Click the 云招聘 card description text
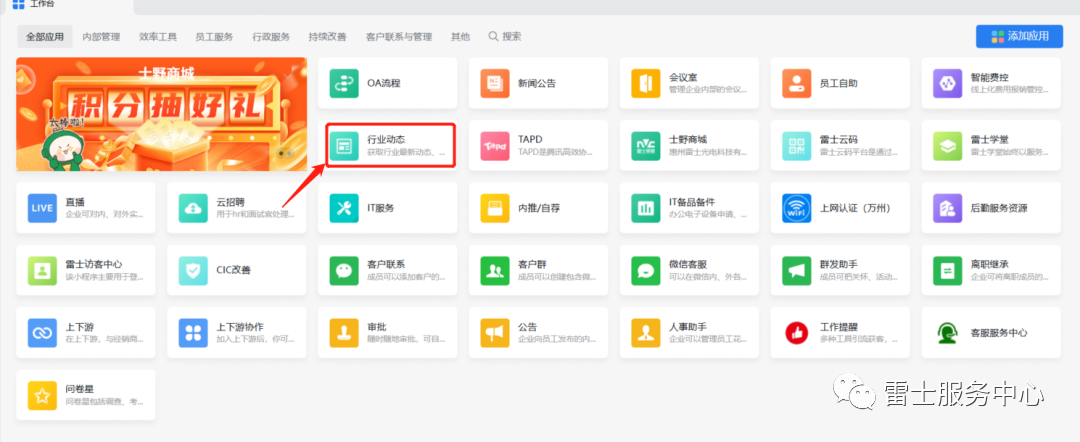The width and height of the screenshot is (1080, 442). 256,214
